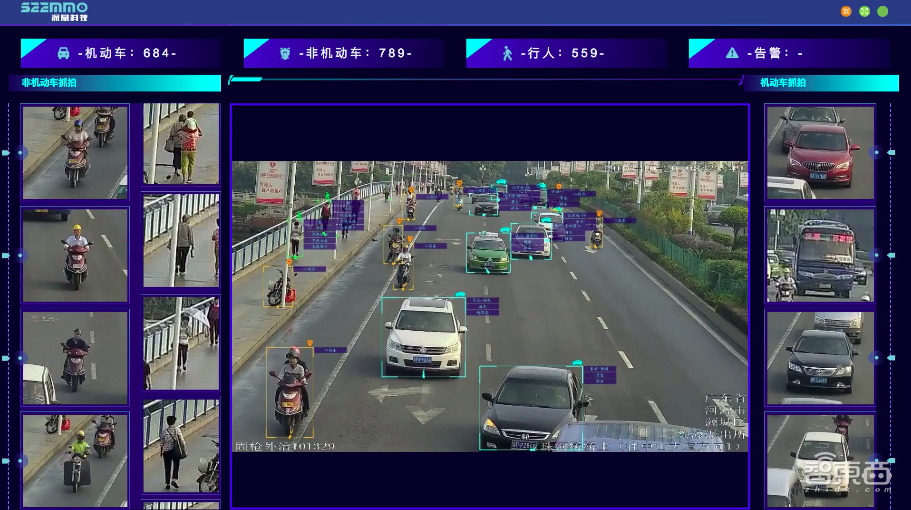Image resolution: width=911 pixels, height=510 pixels.
Task: Click the orange window control dot
Action: coord(846,12)
